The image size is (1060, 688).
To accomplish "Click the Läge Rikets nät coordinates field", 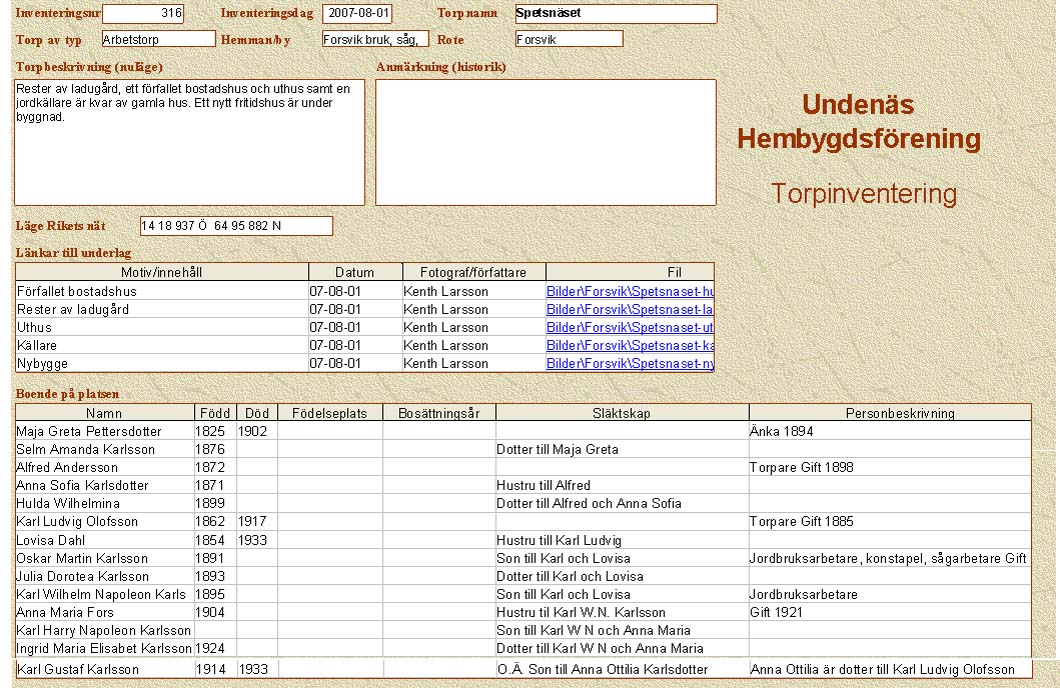I will (235, 226).
